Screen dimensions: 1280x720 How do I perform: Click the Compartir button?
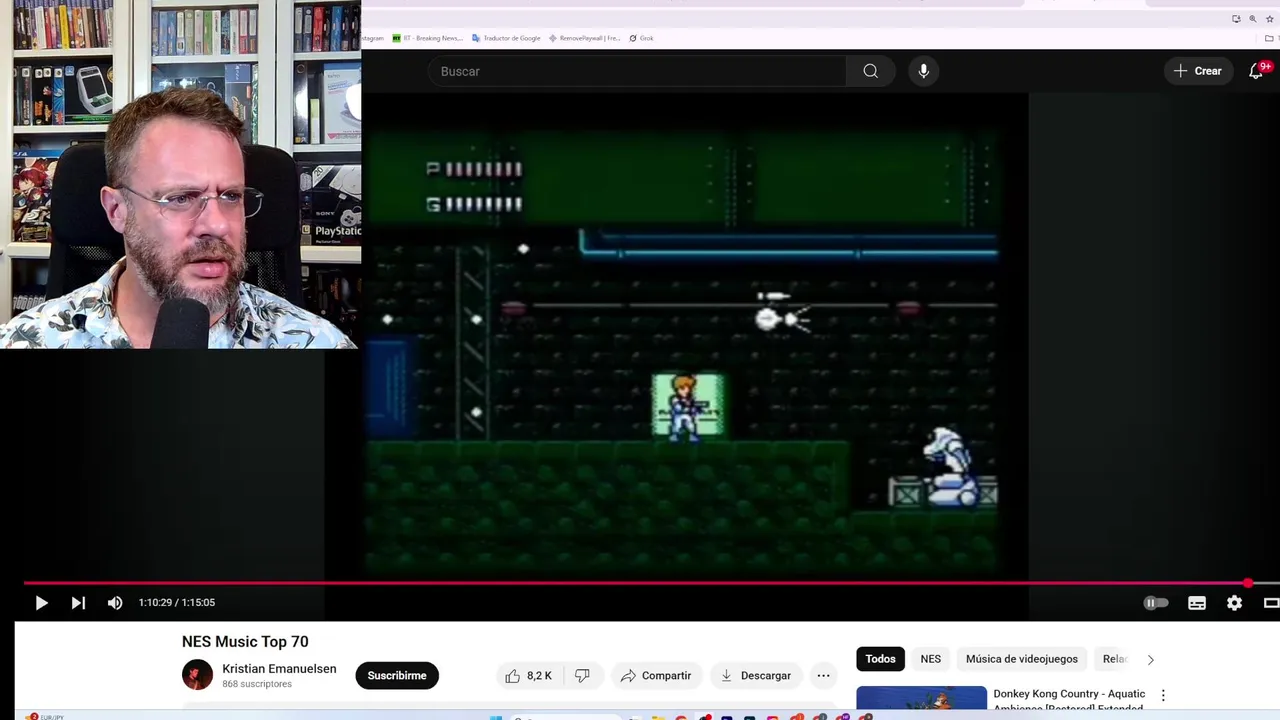pyautogui.click(x=656, y=676)
